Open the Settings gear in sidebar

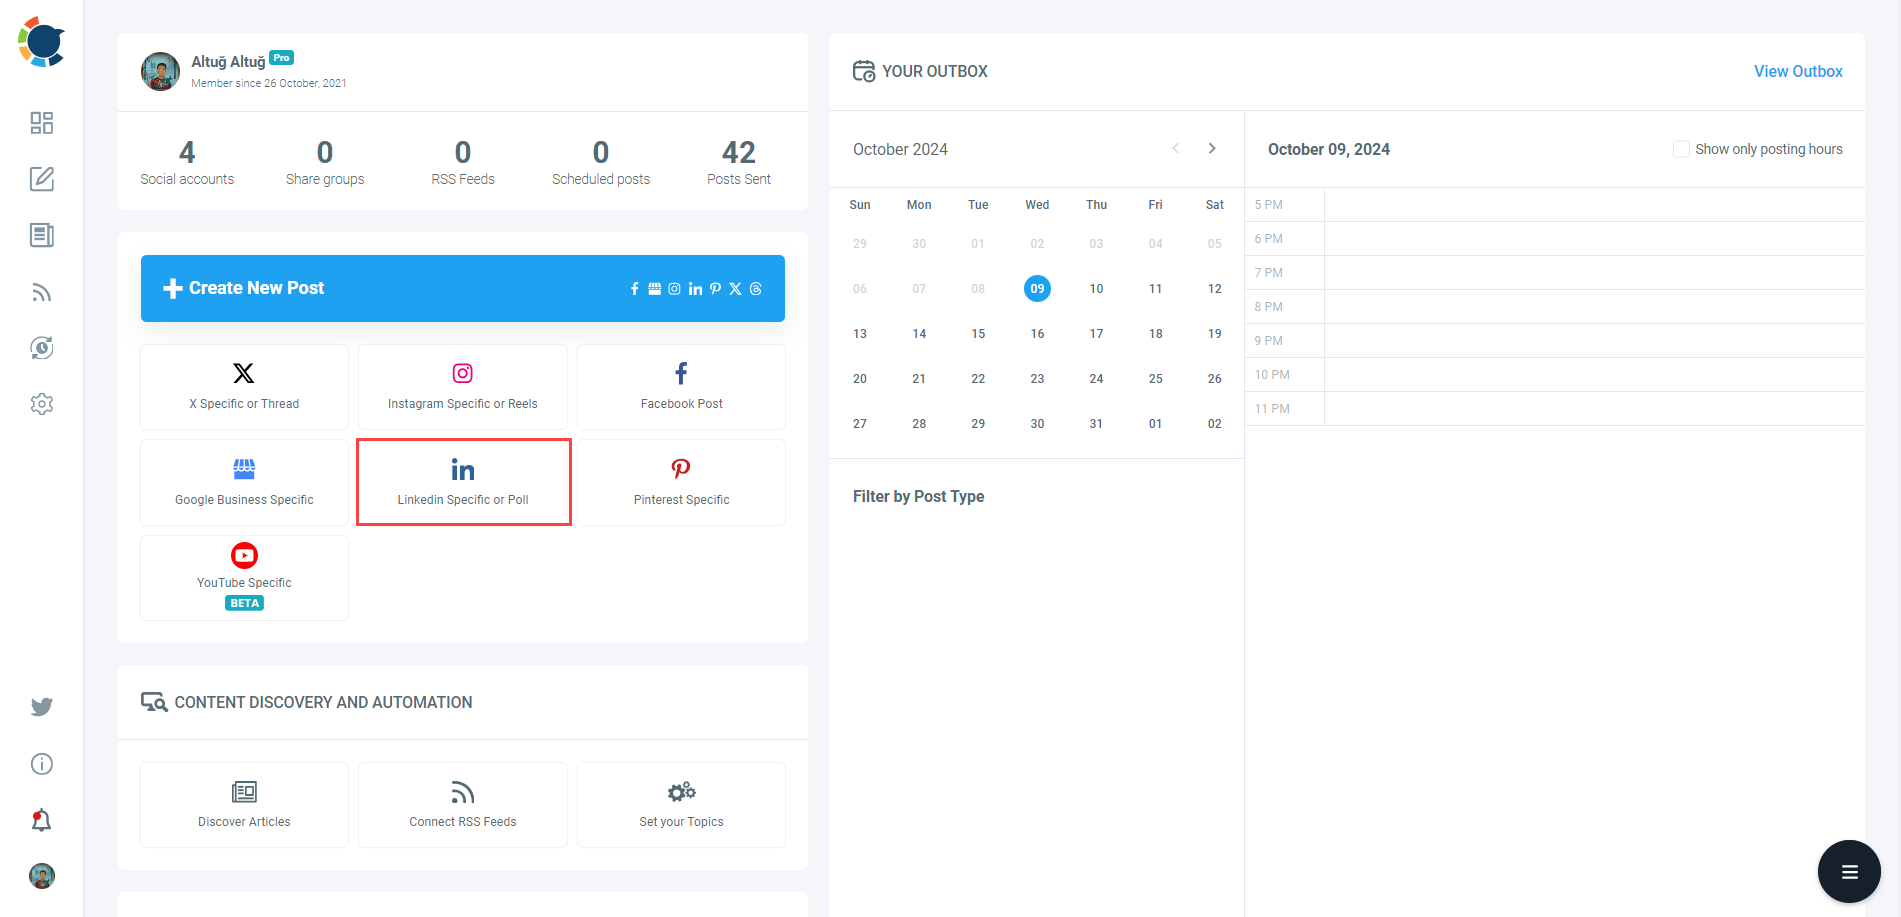41,403
